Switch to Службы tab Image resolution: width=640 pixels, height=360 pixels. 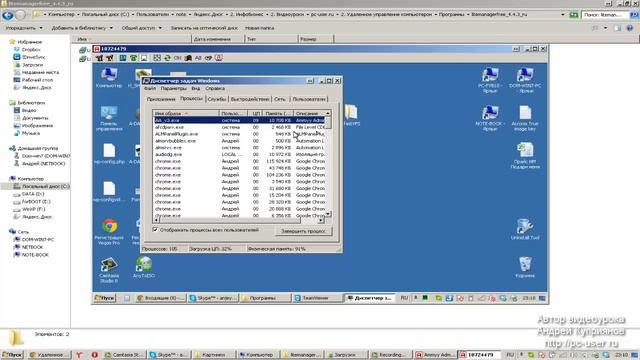tap(217, 99)
